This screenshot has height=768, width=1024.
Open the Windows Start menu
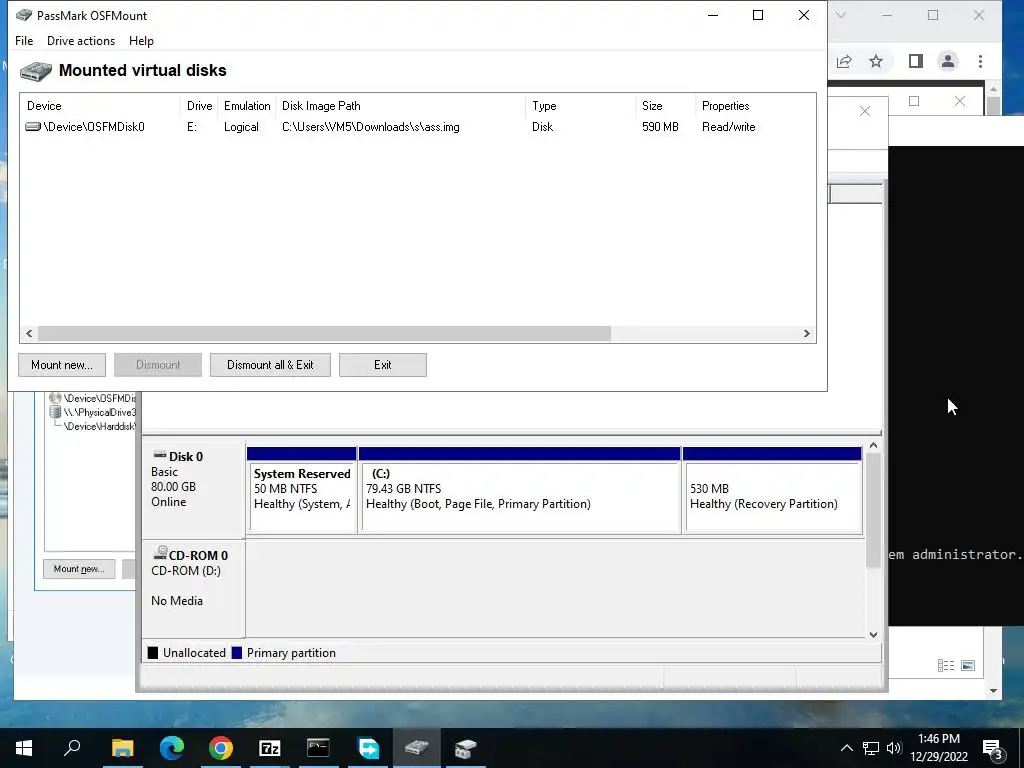click(24, 748)
